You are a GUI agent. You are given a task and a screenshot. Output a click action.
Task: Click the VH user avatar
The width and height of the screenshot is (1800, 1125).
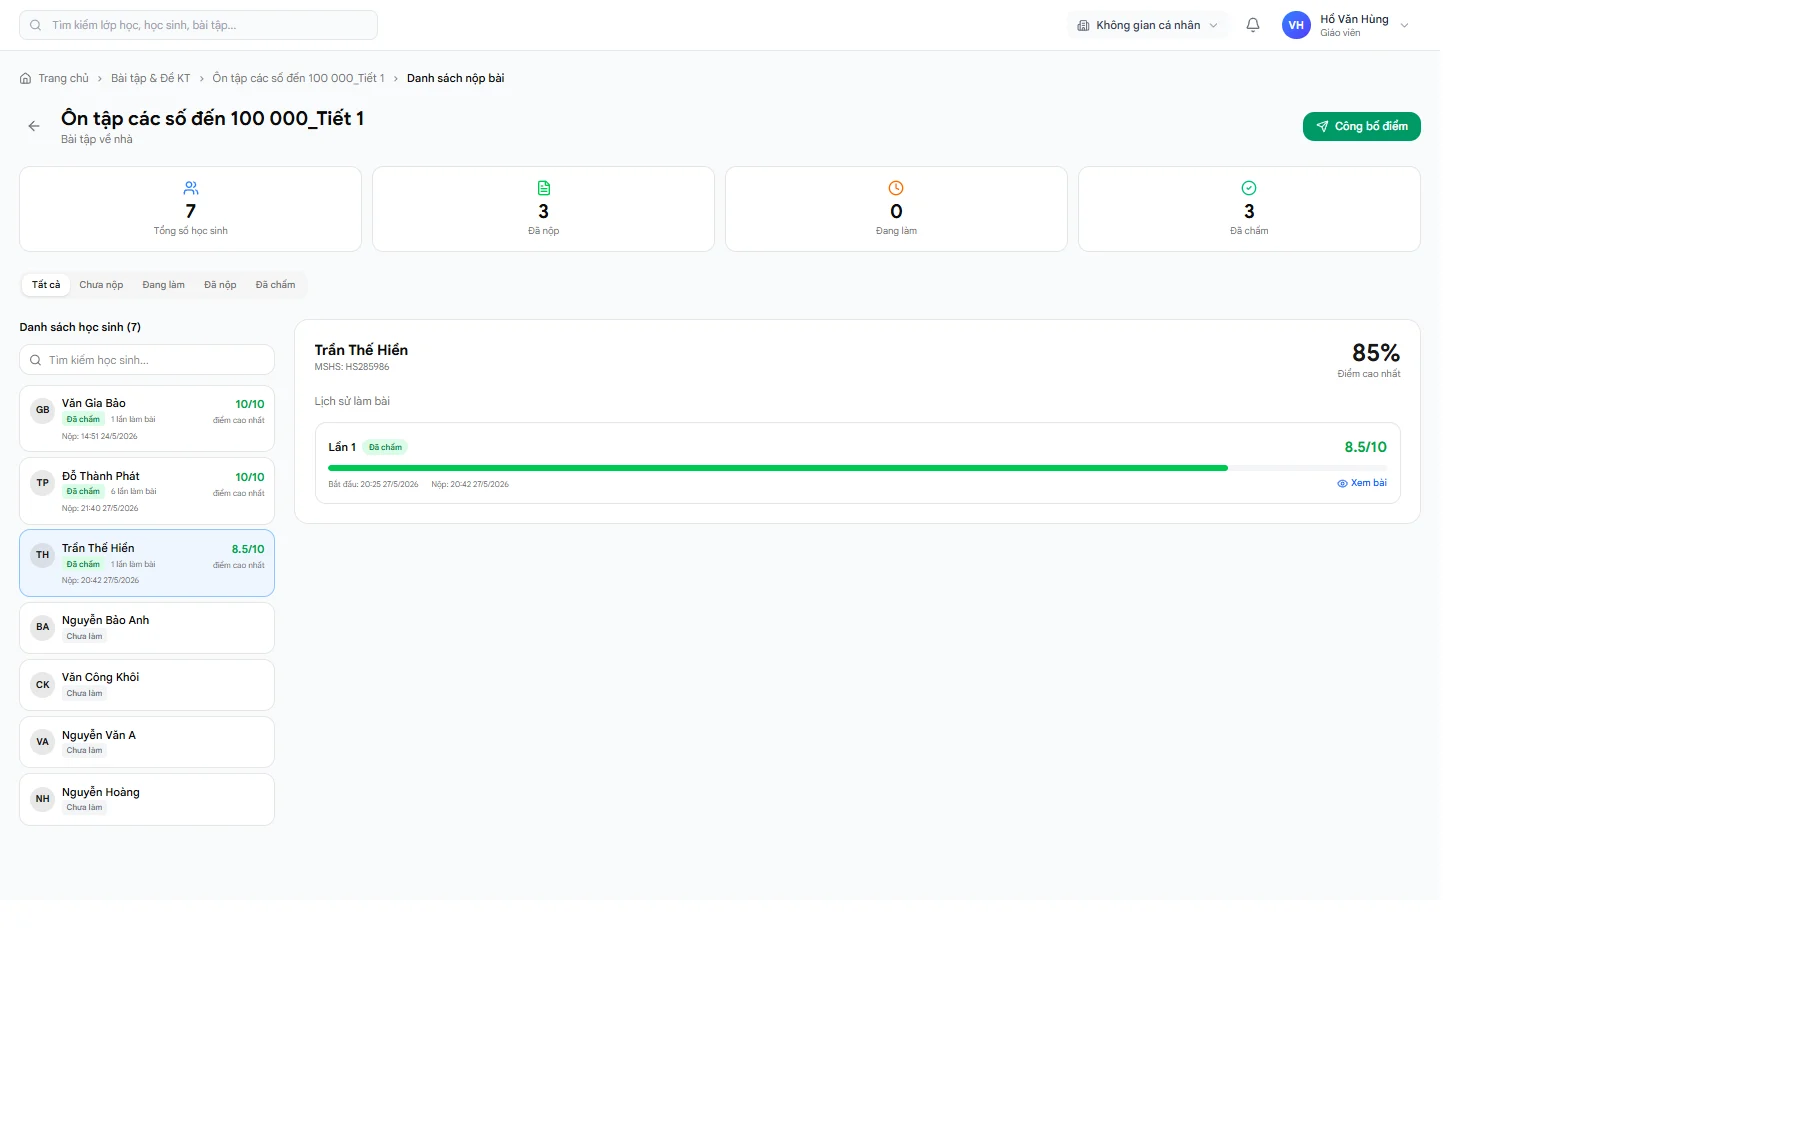pyautogui.click(x=1296, y=25)
